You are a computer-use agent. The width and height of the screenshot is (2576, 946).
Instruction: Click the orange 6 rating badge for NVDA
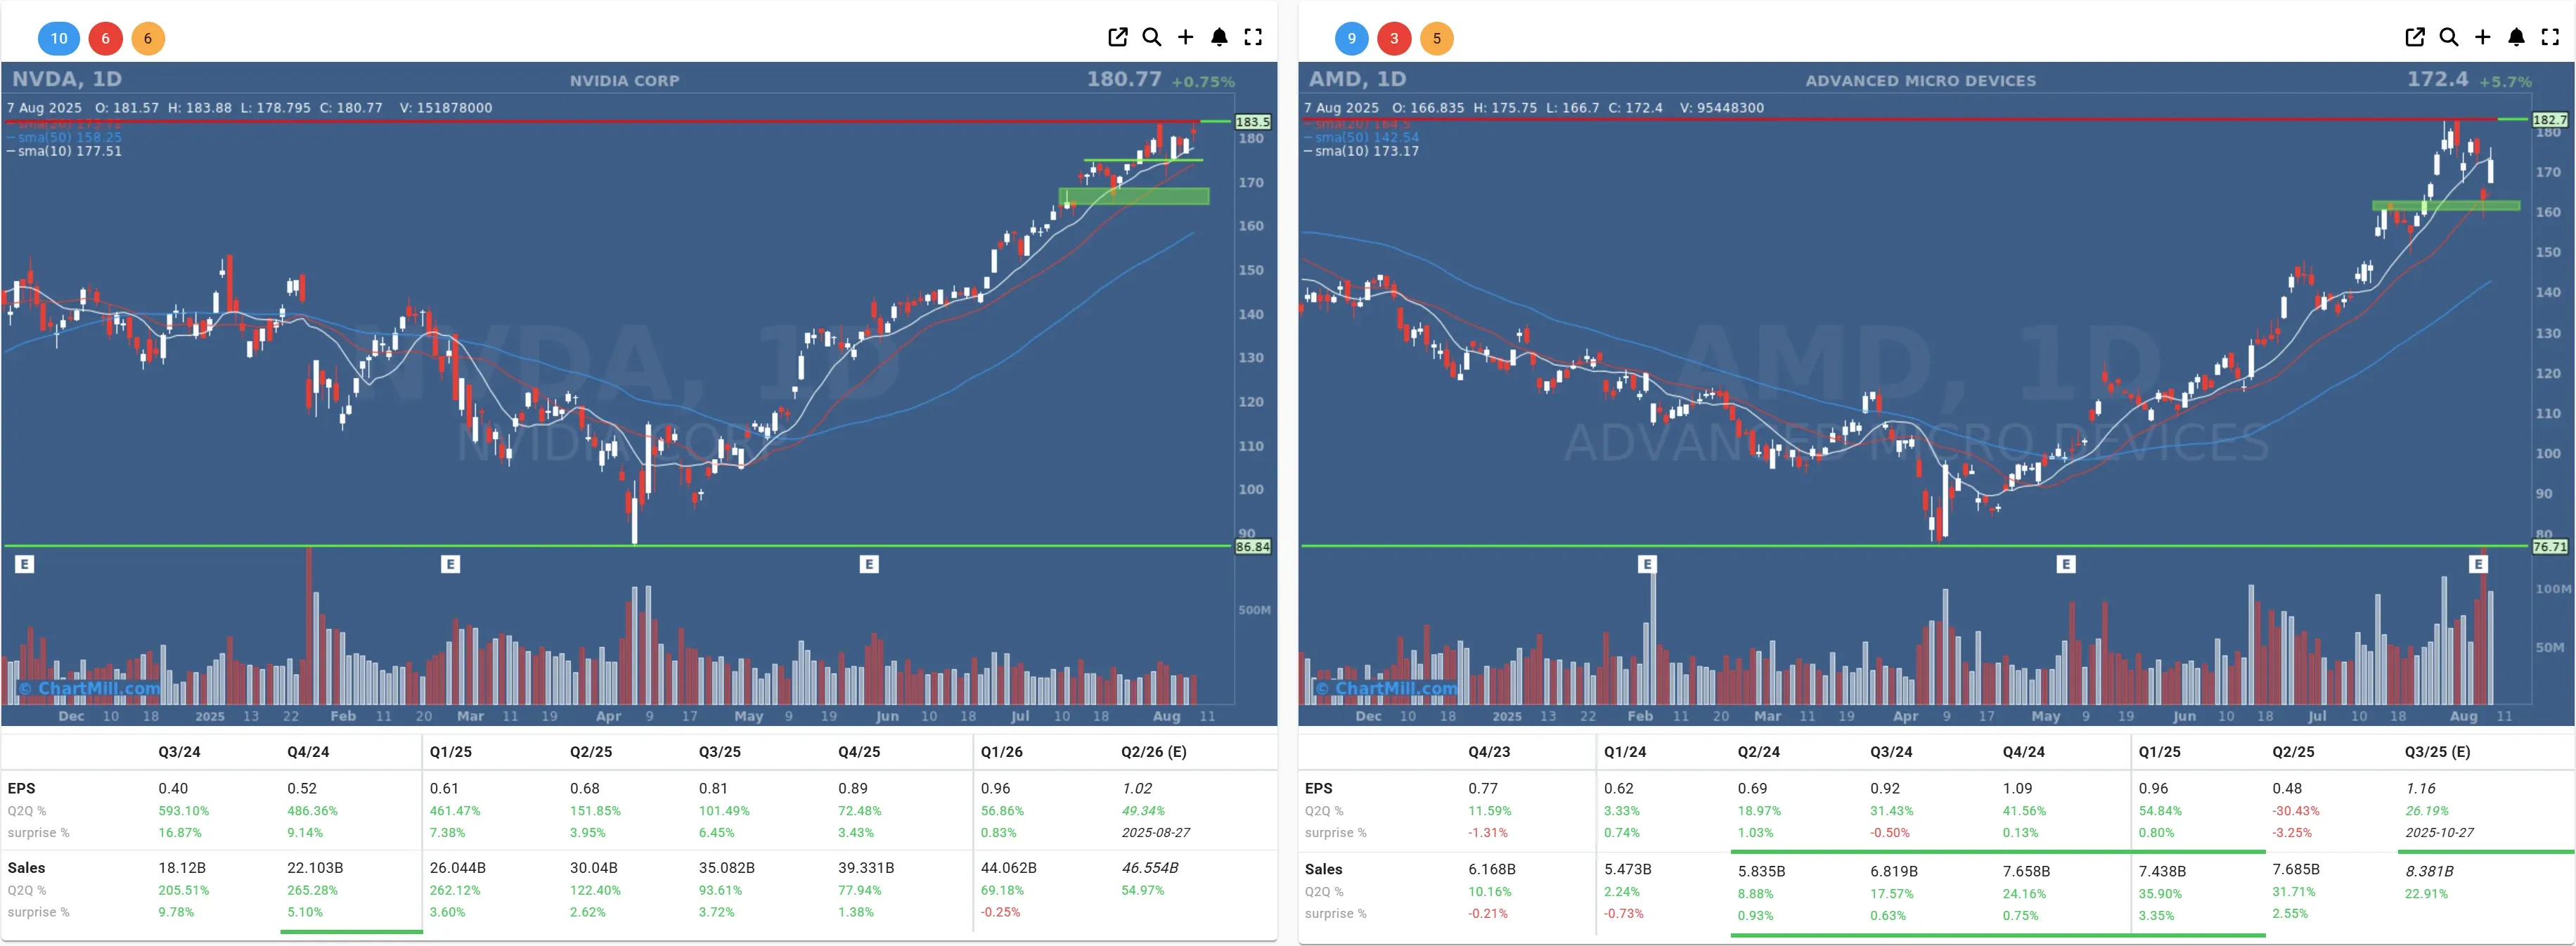pyautogui.click(x=148, y=38)
